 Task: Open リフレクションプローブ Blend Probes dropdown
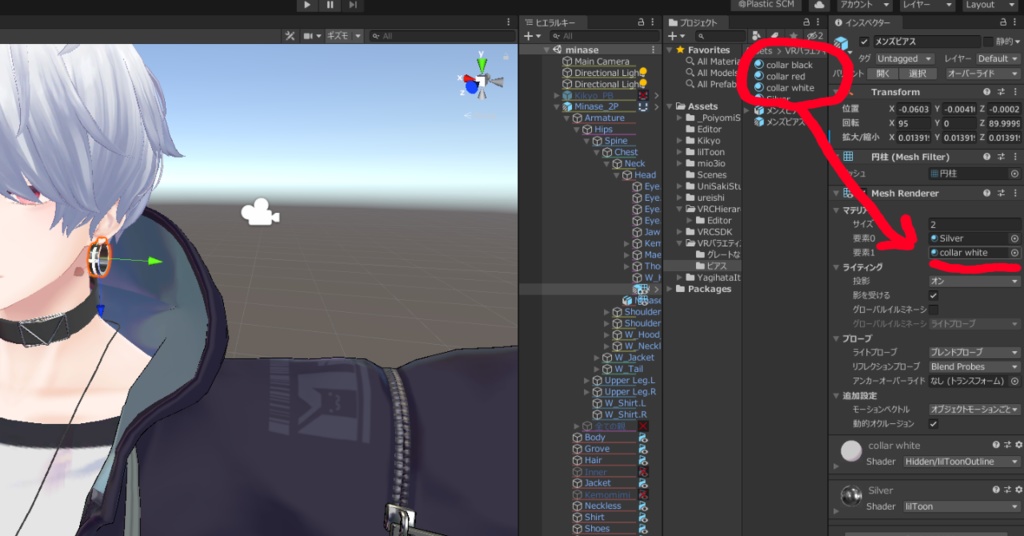coord(974,366)
